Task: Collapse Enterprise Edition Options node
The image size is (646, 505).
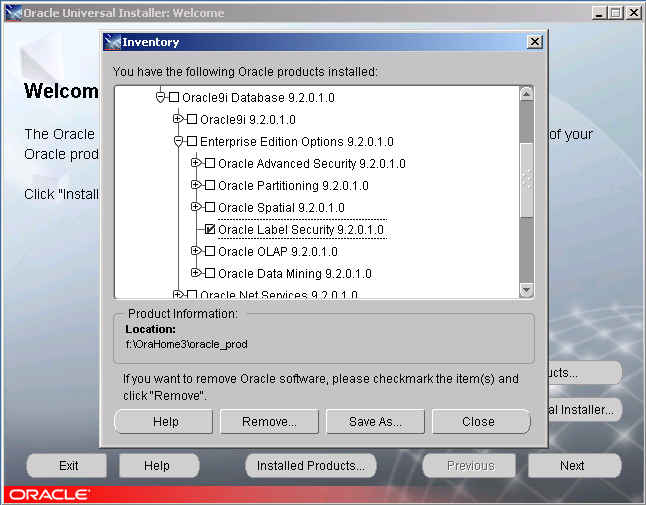Action: click(178, 141)
